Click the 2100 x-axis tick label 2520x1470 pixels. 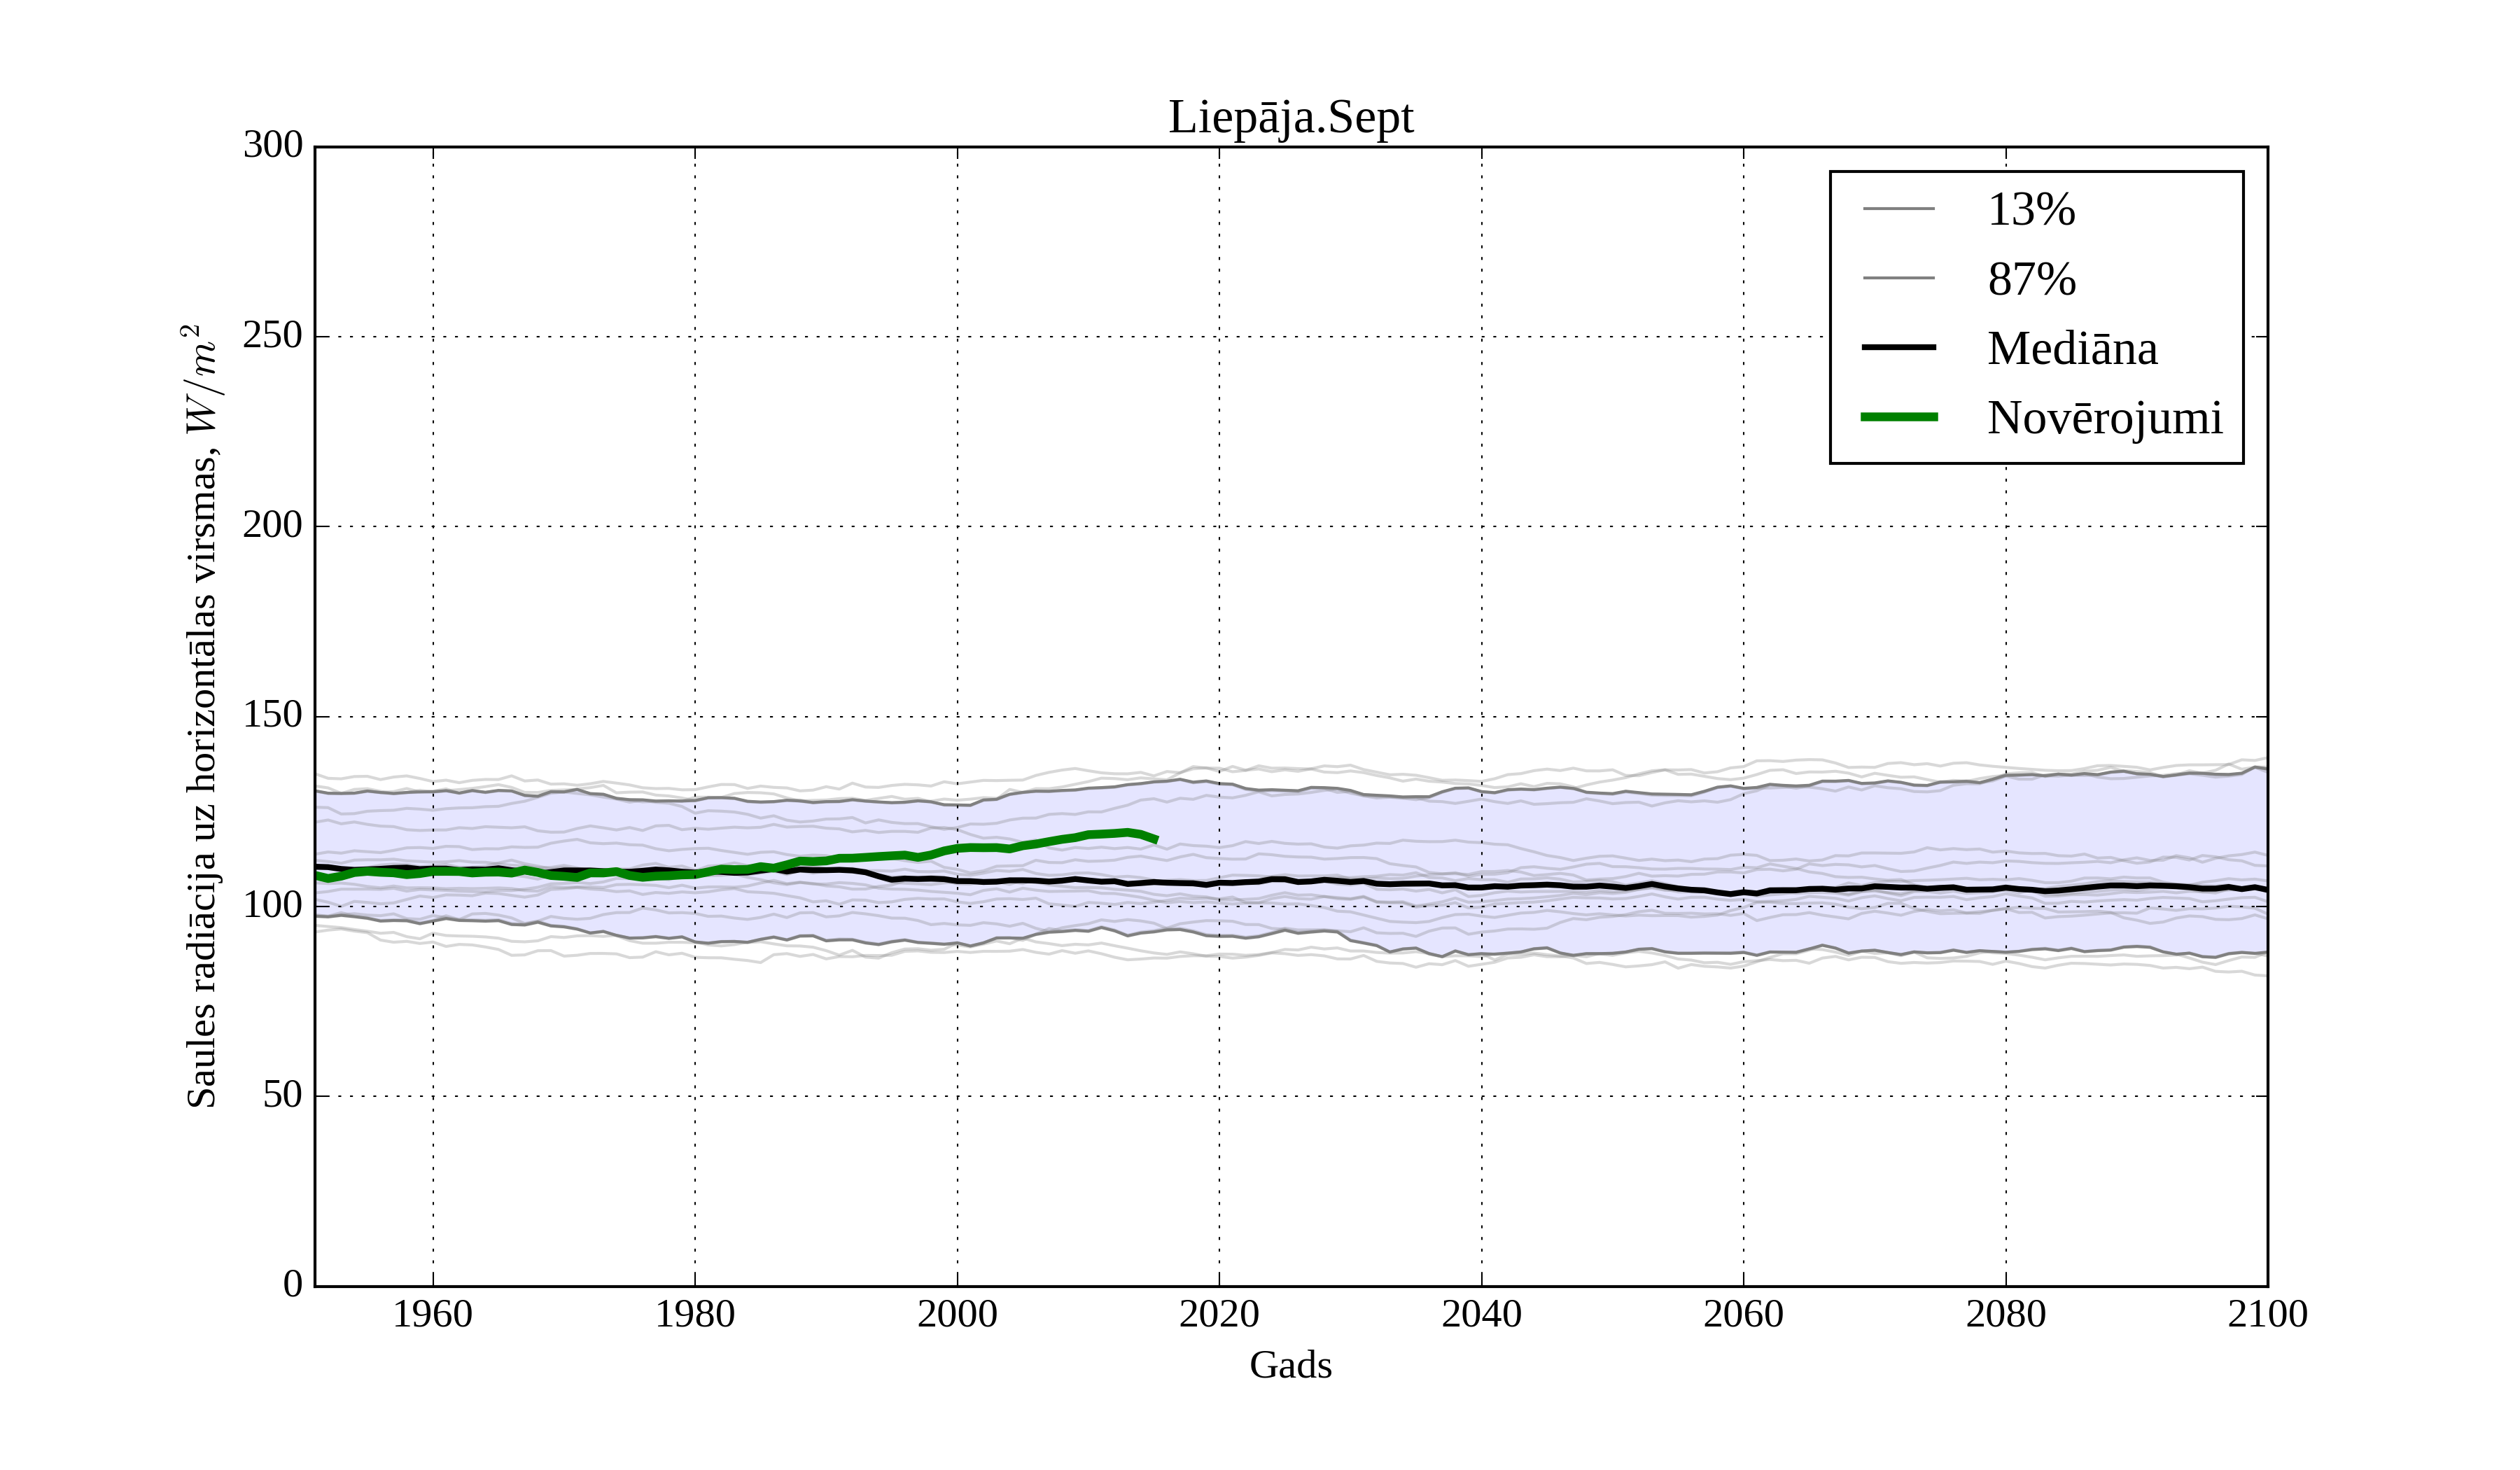point(2267,1314)
